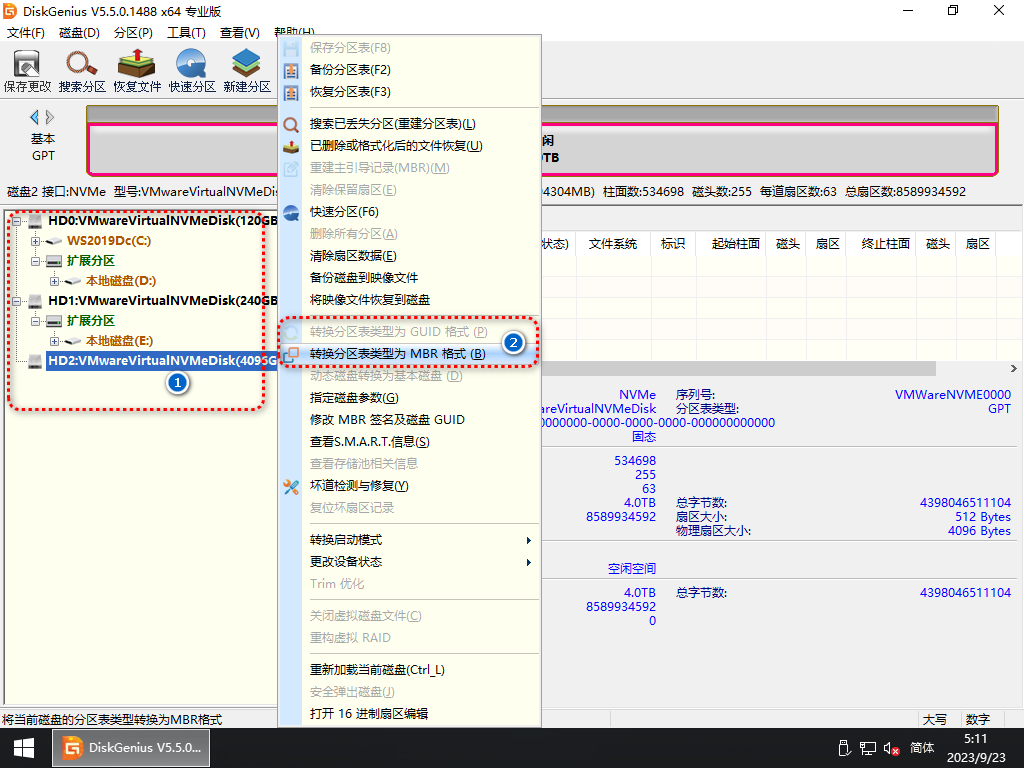Click the muted volume tray icon
The width and height of the screenshot is (1024, 768).
pos(890,748)
